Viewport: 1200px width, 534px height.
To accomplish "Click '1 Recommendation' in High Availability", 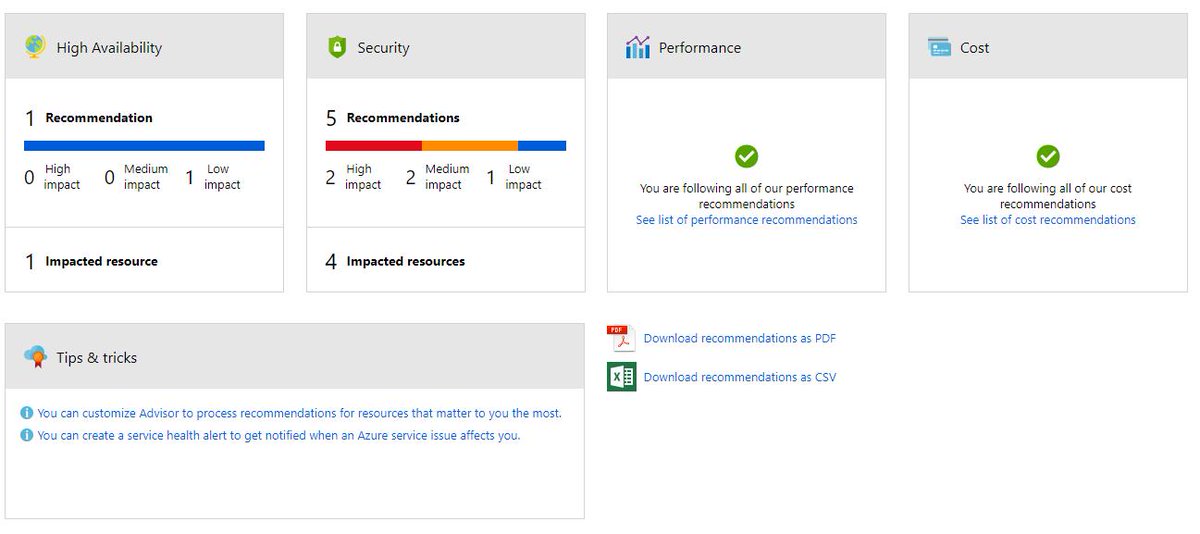I will [89, 118].
